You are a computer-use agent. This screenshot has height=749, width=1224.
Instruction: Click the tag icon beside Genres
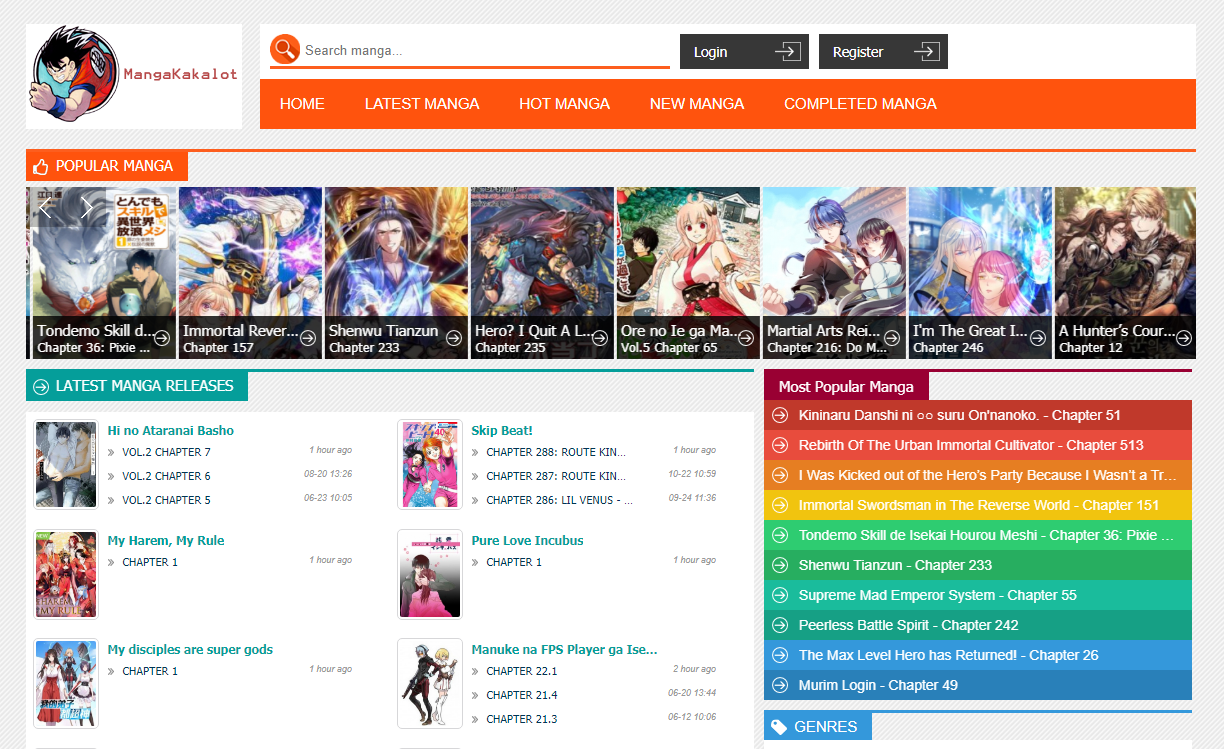point(779,727)
